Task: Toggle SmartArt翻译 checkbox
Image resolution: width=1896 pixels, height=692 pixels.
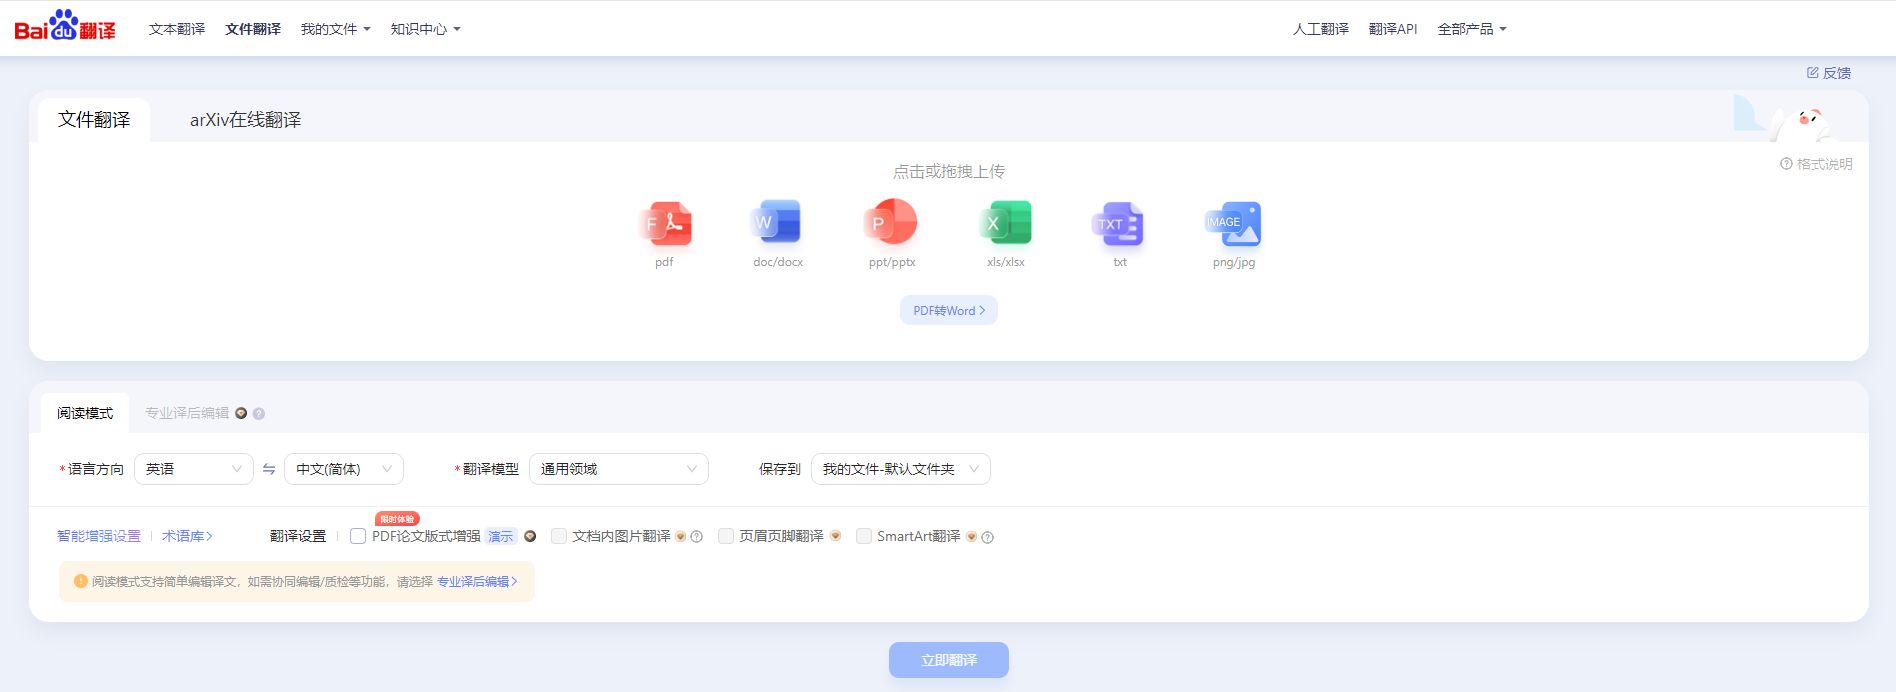Action: tap(864, 536)
